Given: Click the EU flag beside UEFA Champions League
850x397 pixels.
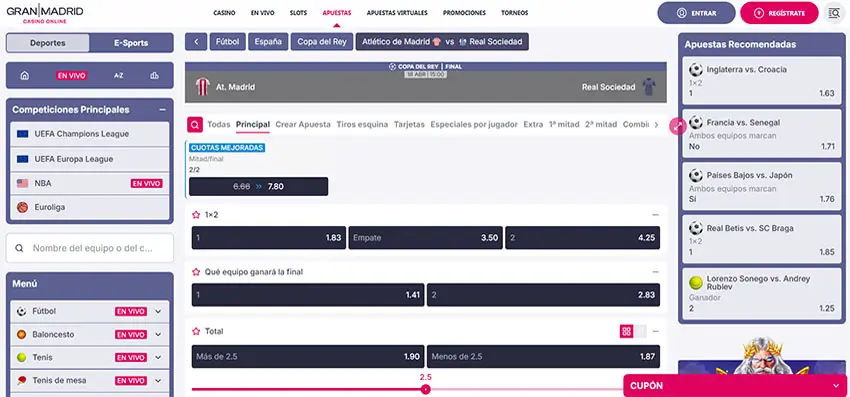Looking at the screenshot, I should click(x=22, y=134).
